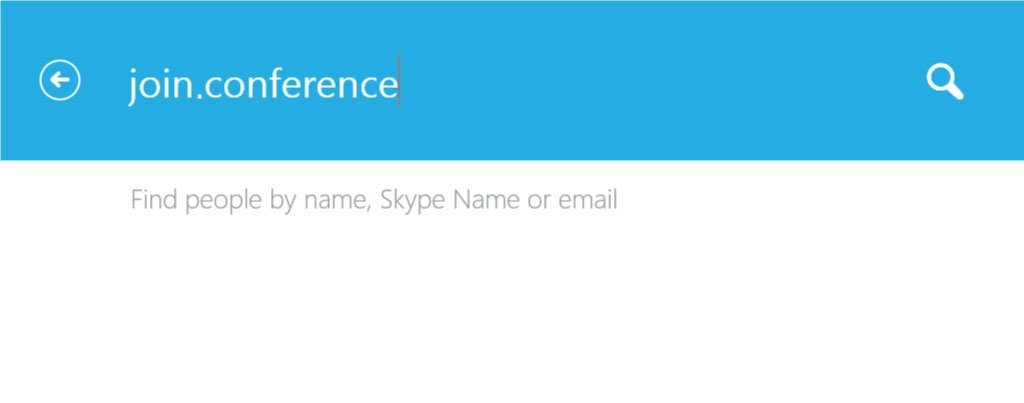1024x403 pixels.
Task: Click the join.conference search field
Action: 509,84
